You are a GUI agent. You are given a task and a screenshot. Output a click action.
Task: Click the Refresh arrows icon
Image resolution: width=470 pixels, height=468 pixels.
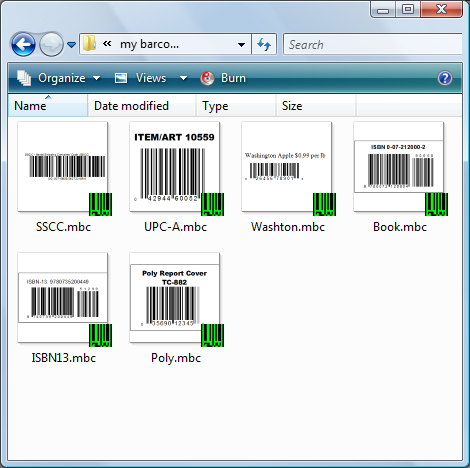[264, 44]
